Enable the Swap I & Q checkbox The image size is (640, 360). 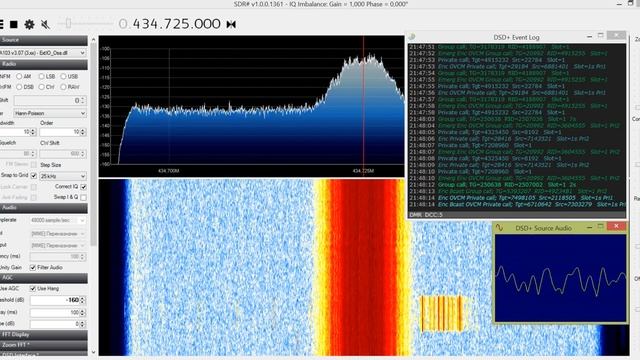(x=83, y=197)
